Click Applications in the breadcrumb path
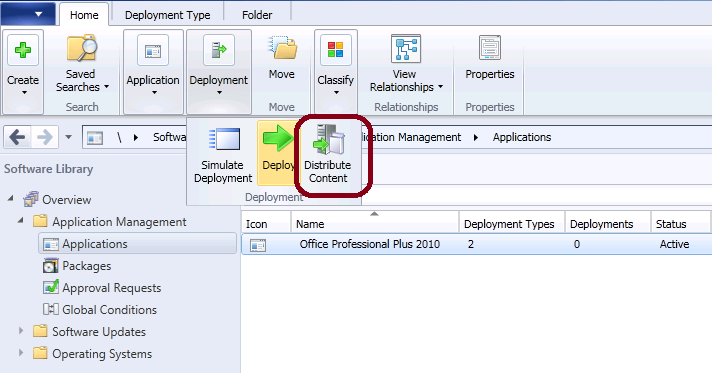The image size is (712, 373). pyautogui.click(x=522, y=137)
